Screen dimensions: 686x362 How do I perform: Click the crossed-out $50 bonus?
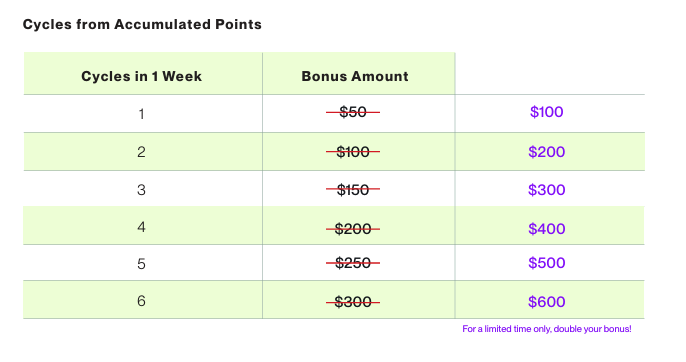tap(353, 112)
